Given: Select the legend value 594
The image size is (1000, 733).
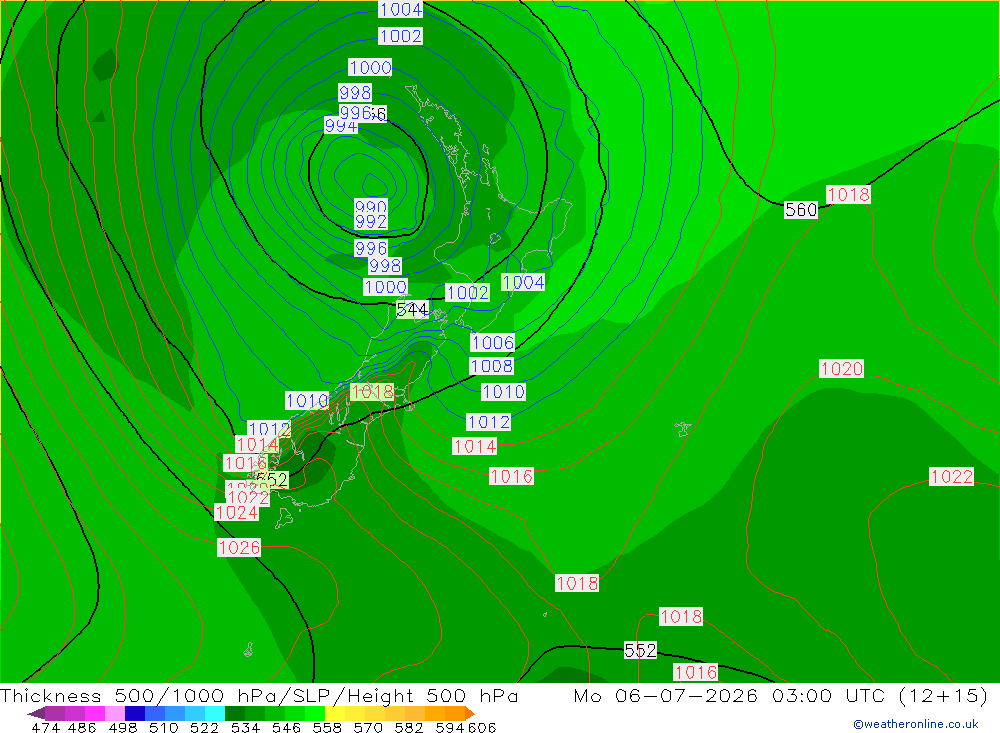Looking at the screenshot, I should pyautogui.click(x=450, y=727).
